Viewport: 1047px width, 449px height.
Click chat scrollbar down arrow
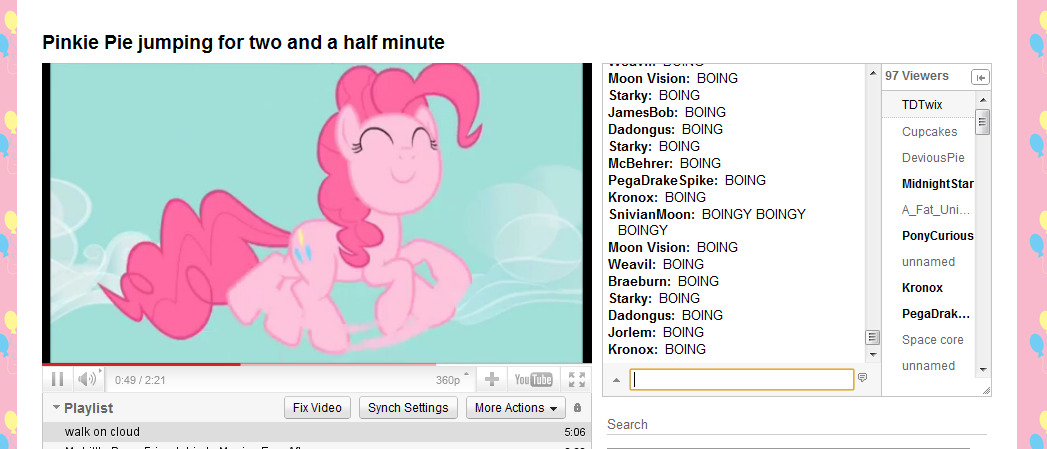pos(872,355)
